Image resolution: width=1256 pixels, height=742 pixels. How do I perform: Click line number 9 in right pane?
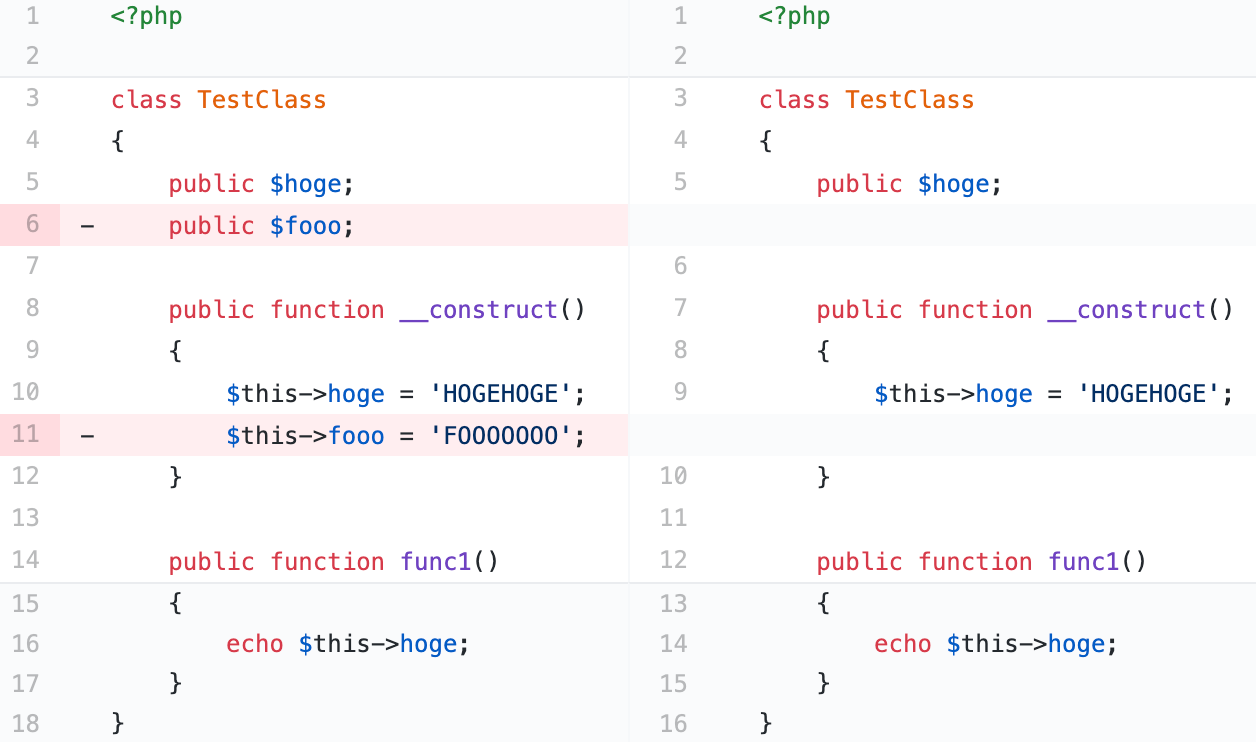(681, 392)
